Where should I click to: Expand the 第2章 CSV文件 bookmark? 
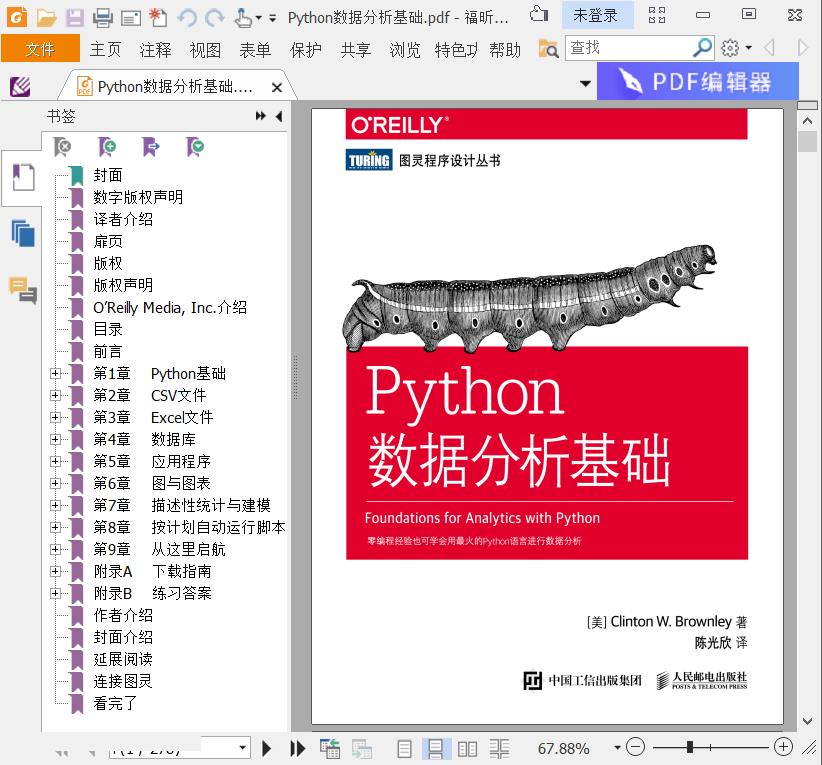pyautogui.click(x=55, y=395)
